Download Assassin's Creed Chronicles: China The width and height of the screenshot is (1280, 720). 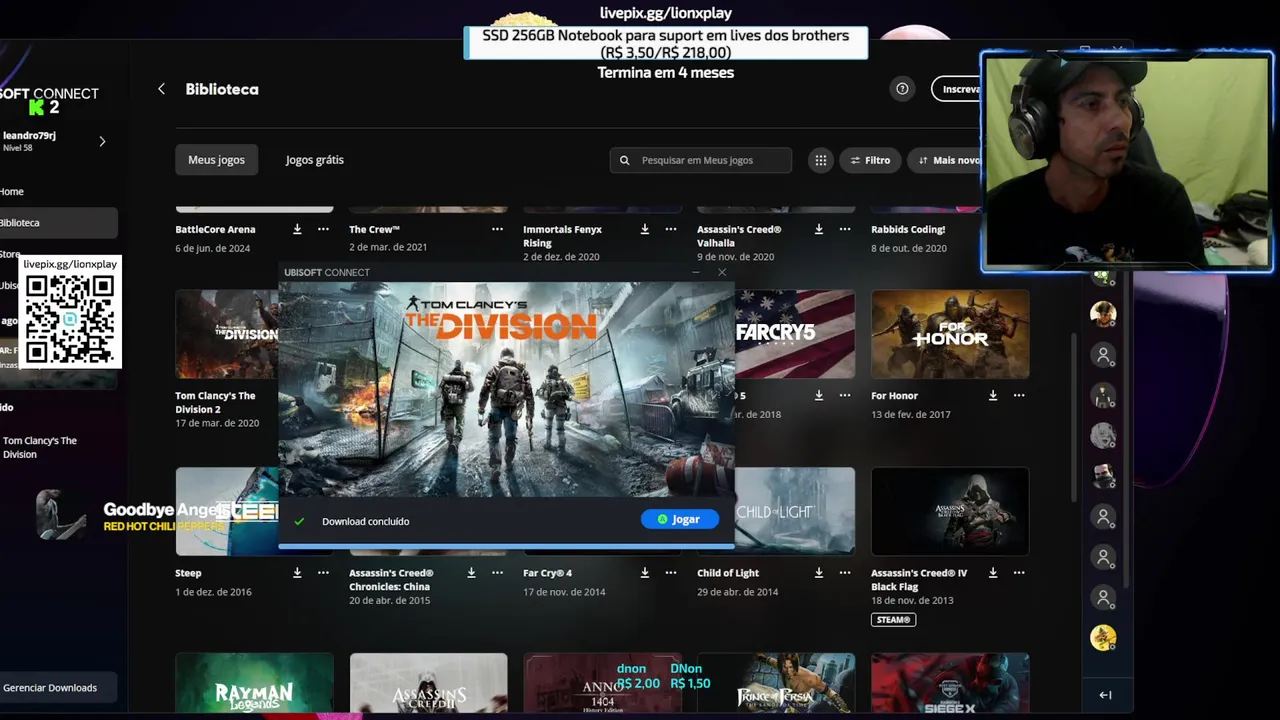[471, 573]
